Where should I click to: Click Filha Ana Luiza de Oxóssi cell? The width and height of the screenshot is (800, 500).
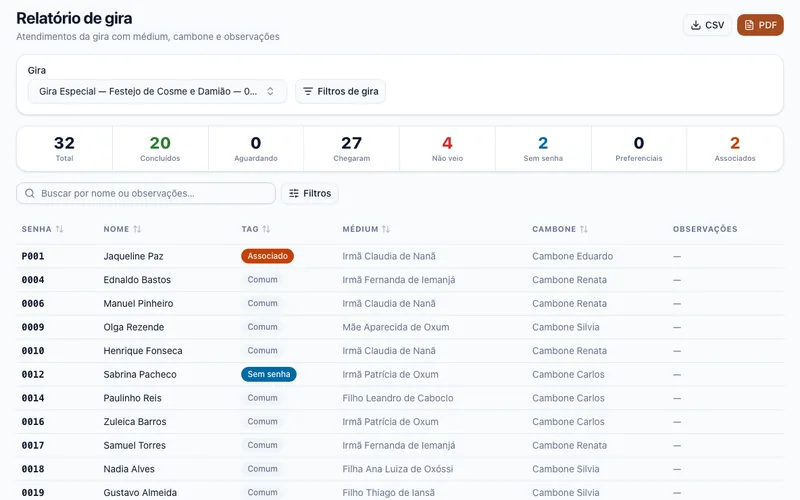pyautogui.click(x=397, y=469)
